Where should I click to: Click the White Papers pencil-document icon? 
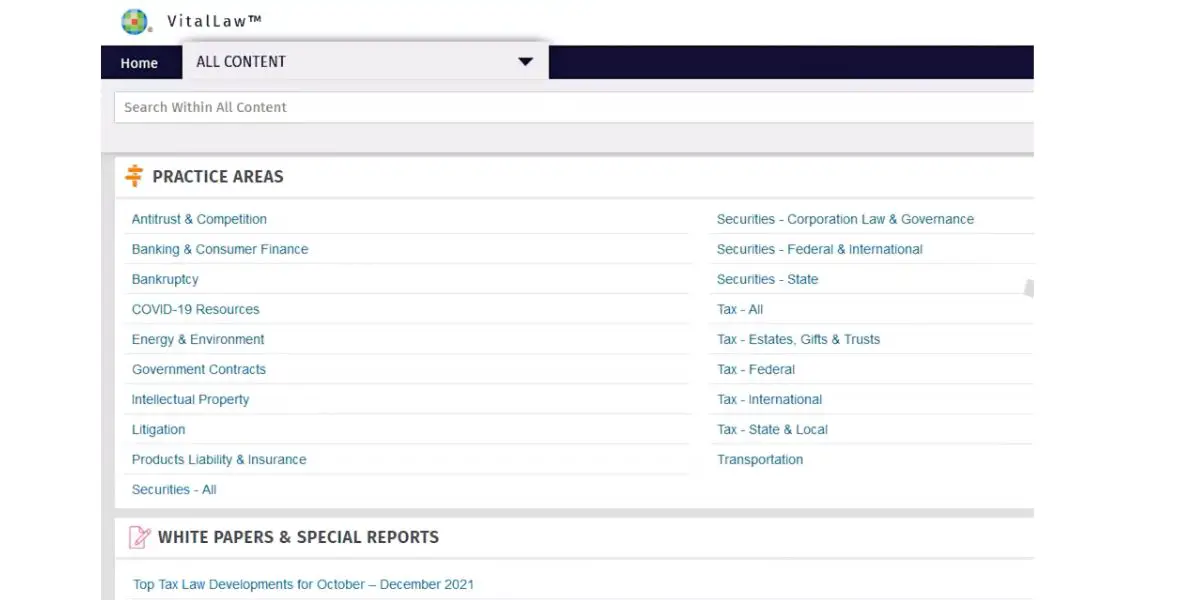[x=140, y=537]
